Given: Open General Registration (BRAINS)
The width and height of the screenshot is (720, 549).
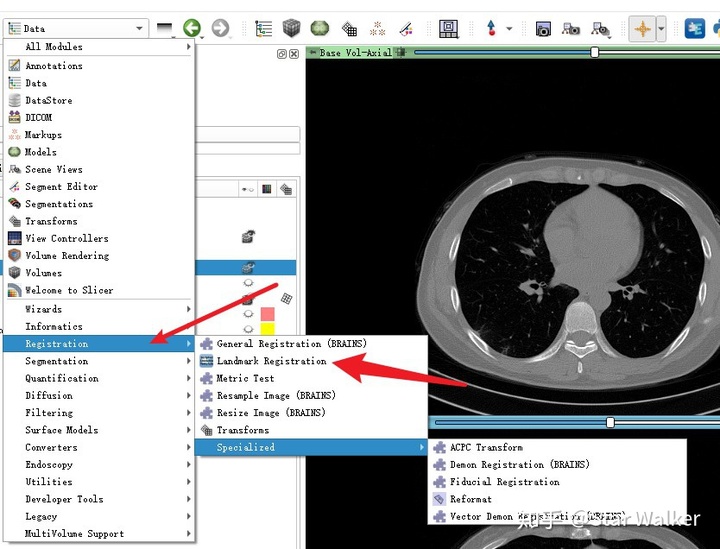Looking at the screenshot, I should tap(311, 343).
